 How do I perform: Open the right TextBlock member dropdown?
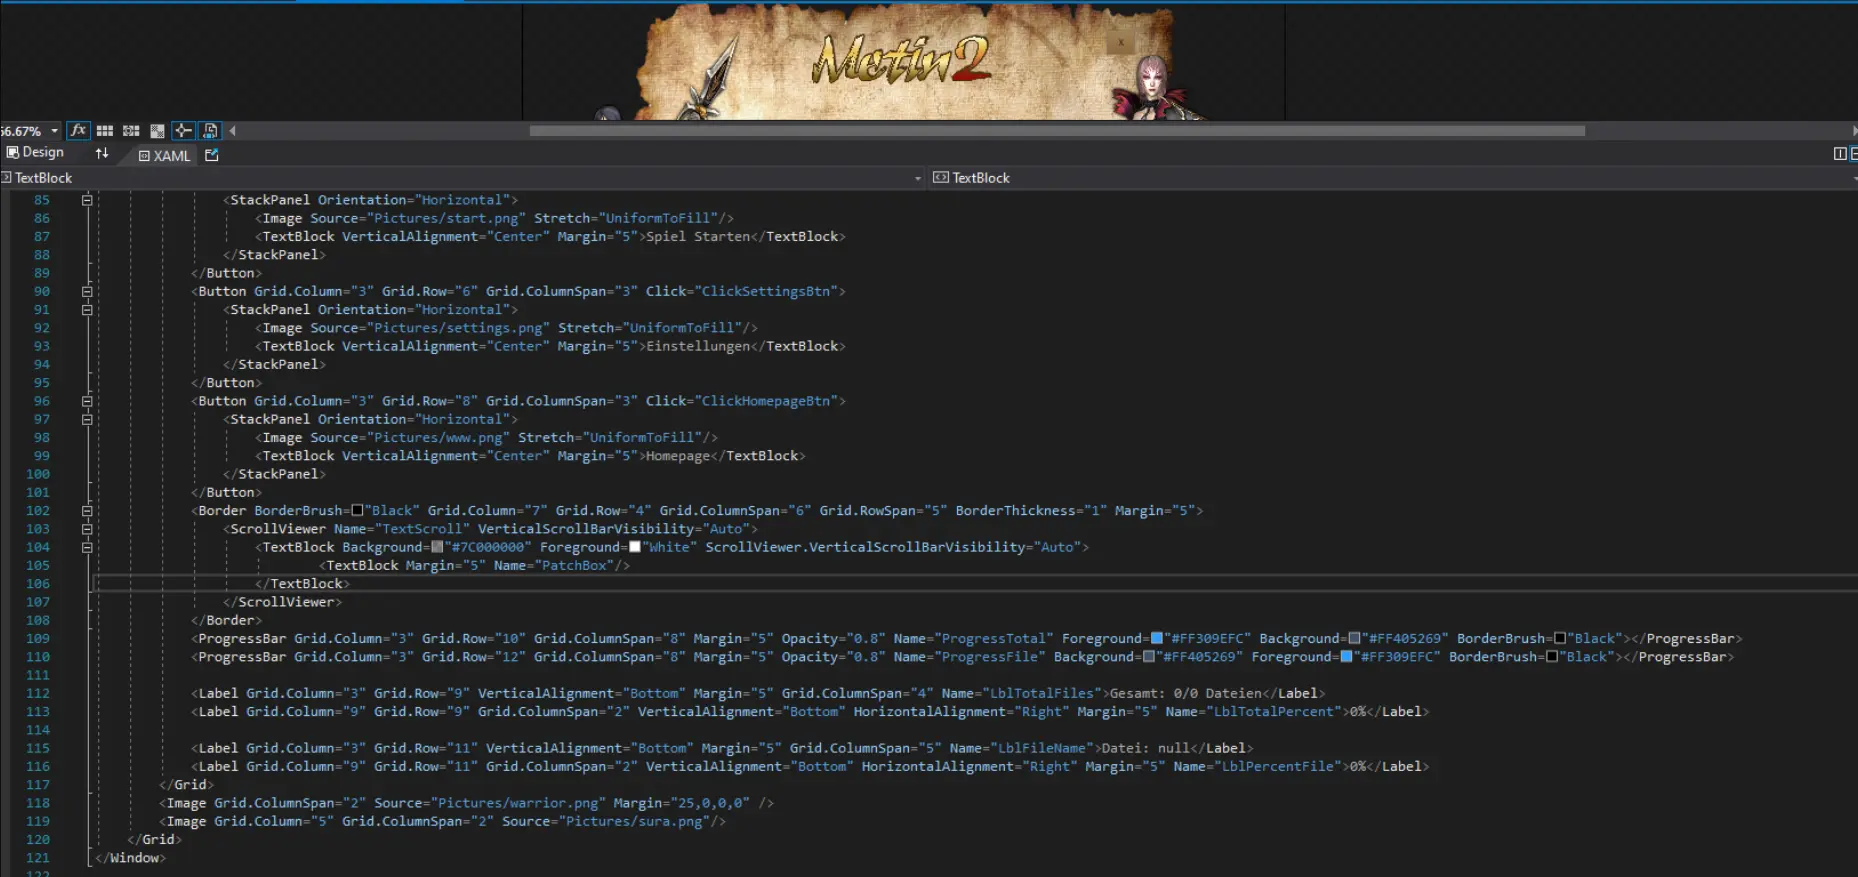(1855, 178)
